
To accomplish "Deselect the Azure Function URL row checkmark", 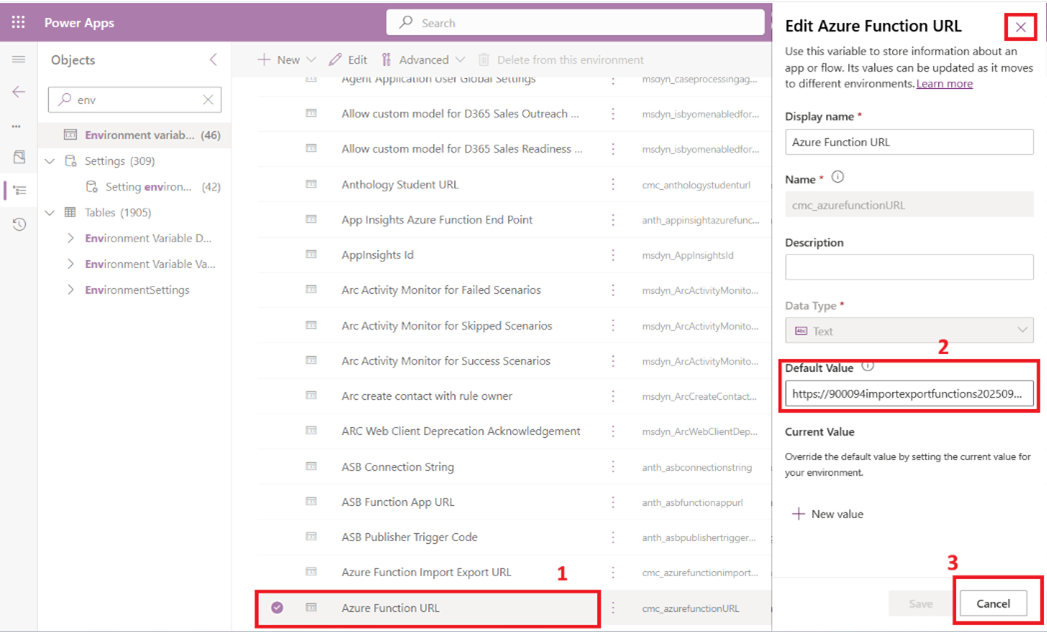I will (x=277, y=608).
